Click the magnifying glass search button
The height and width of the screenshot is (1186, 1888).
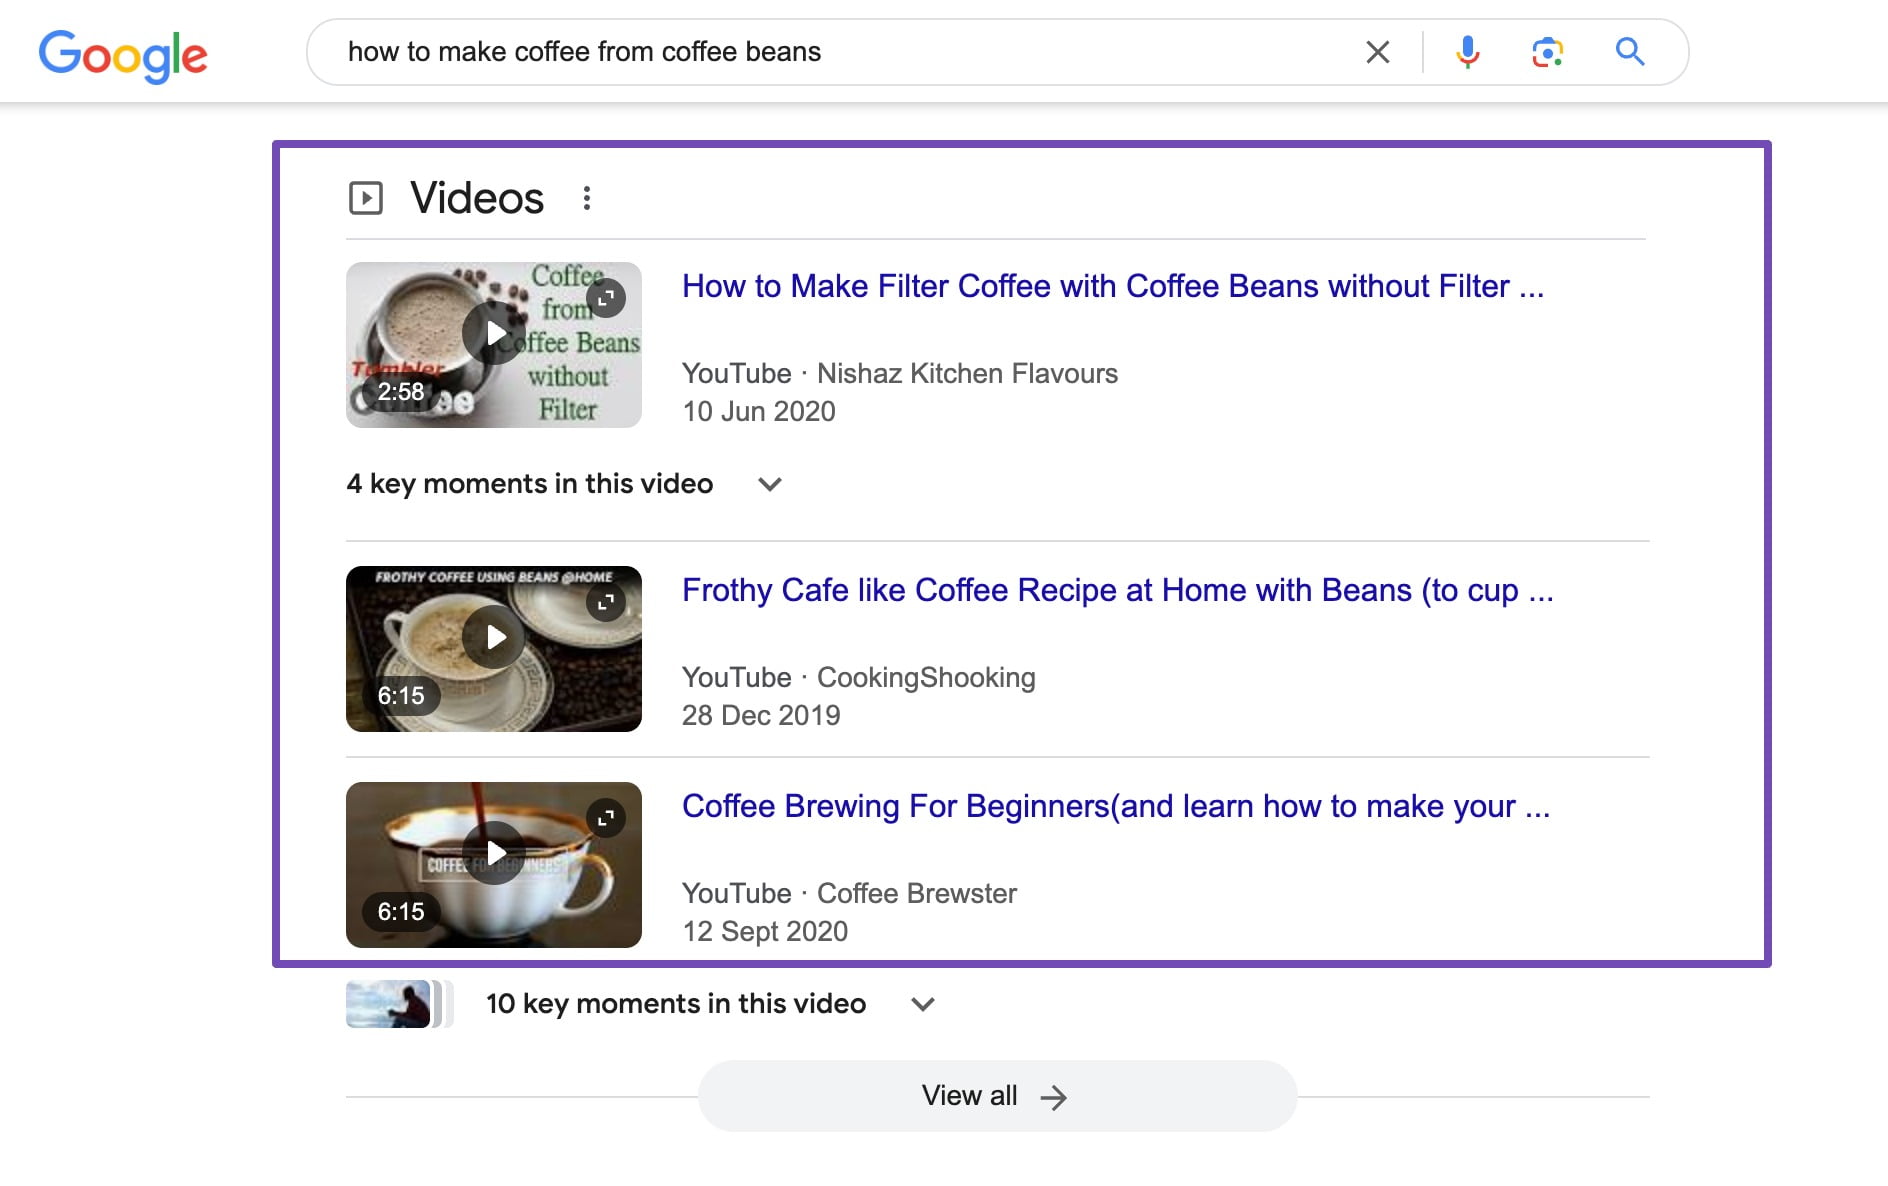1629,52
